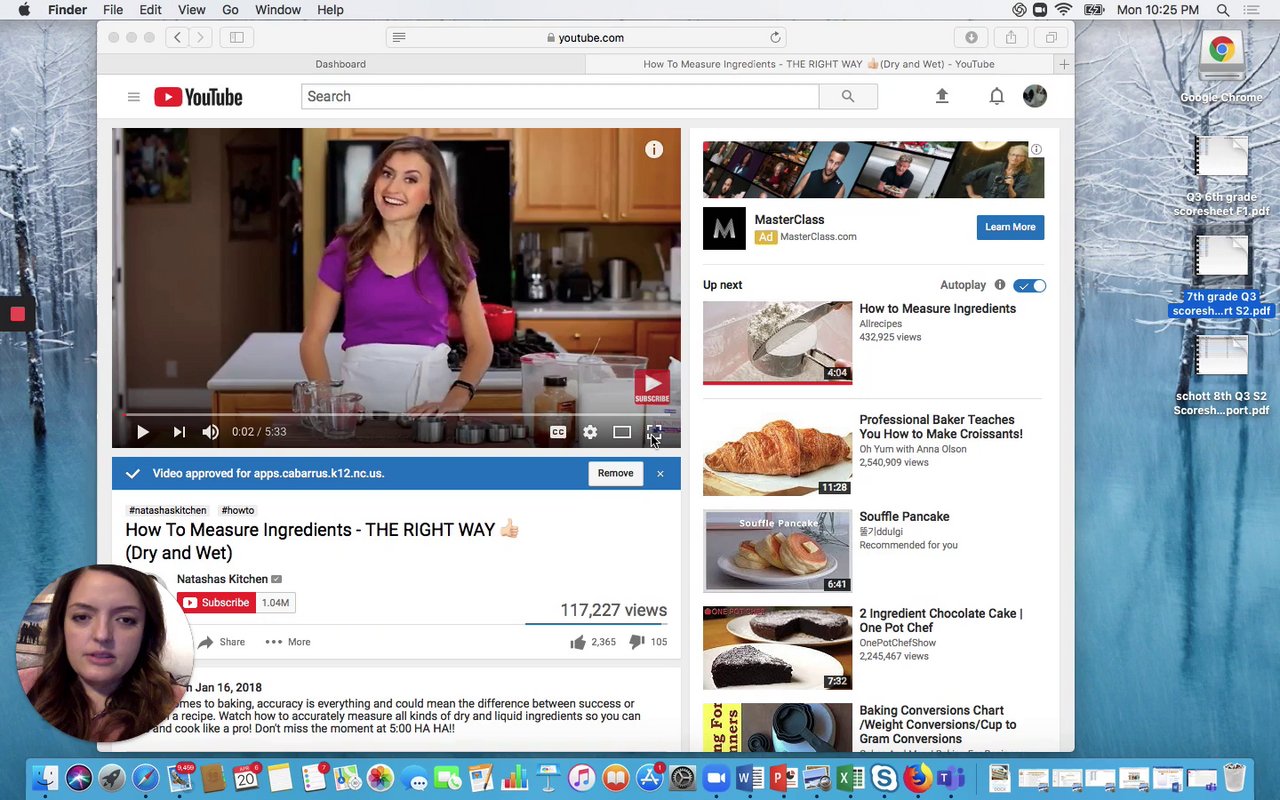Open the Window menu in the menu bar
Viewport: 1280px width, 800px height.
pyautogui.click(x=278, y=10)
